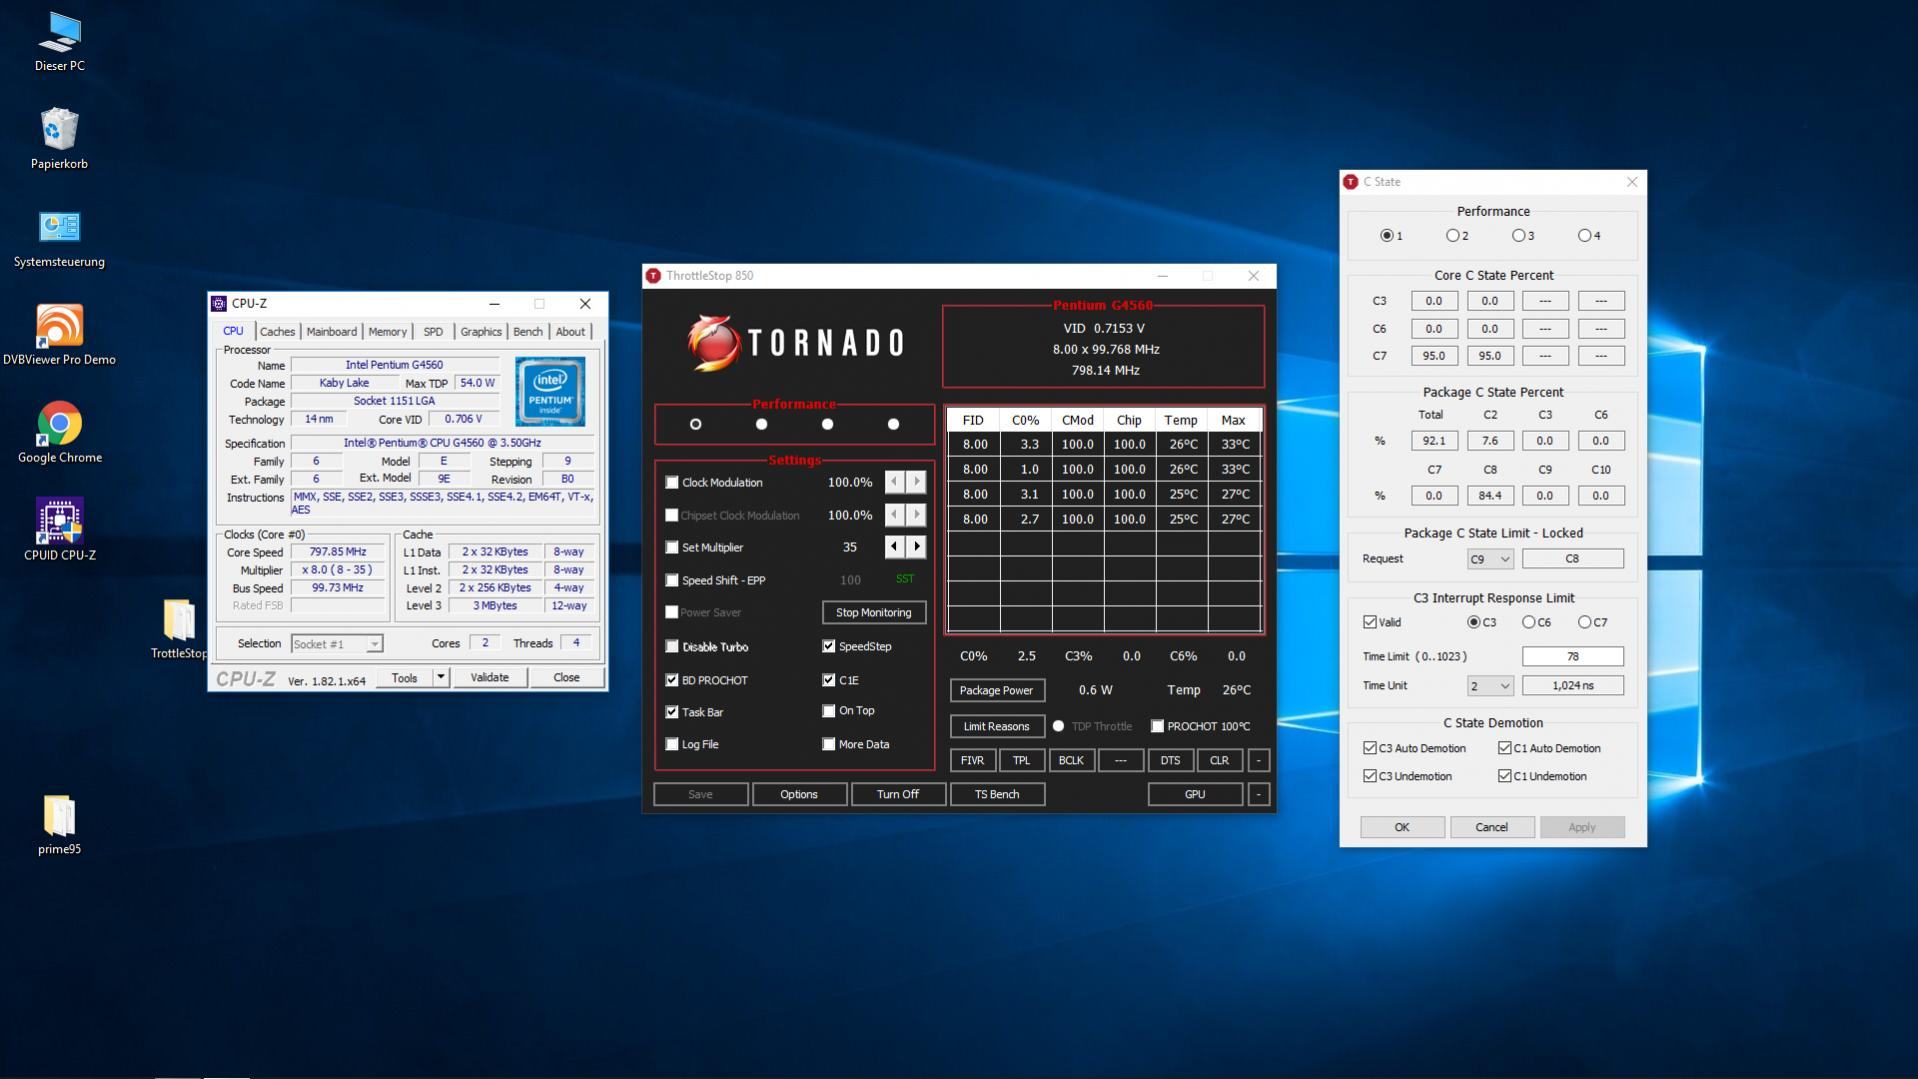
Task: Click the Validate button in CPU-Z
Action: [x=489, y=678]
